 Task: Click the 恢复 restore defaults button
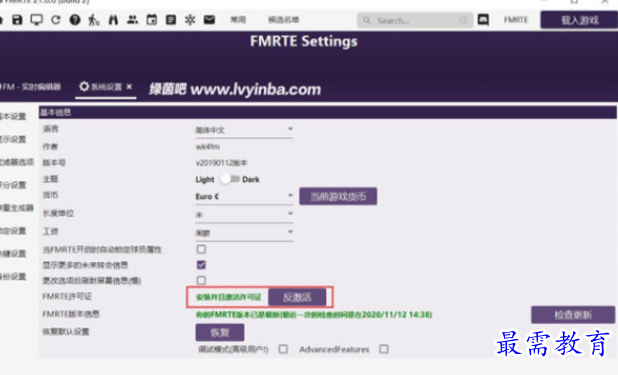pos(220,332)
